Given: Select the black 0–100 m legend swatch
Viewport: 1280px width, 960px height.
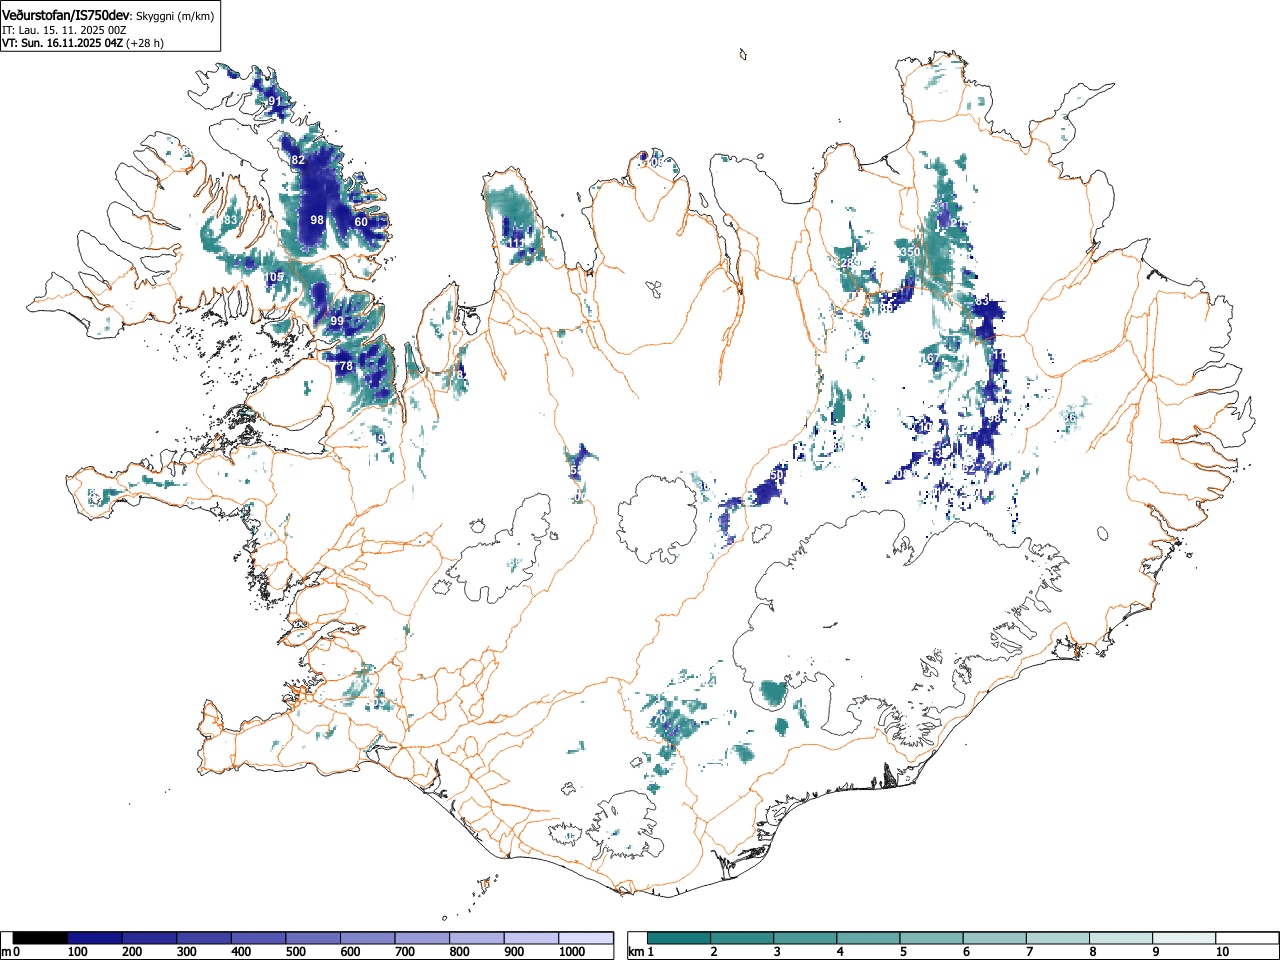Looking at the screenshot, I should 41,938.
